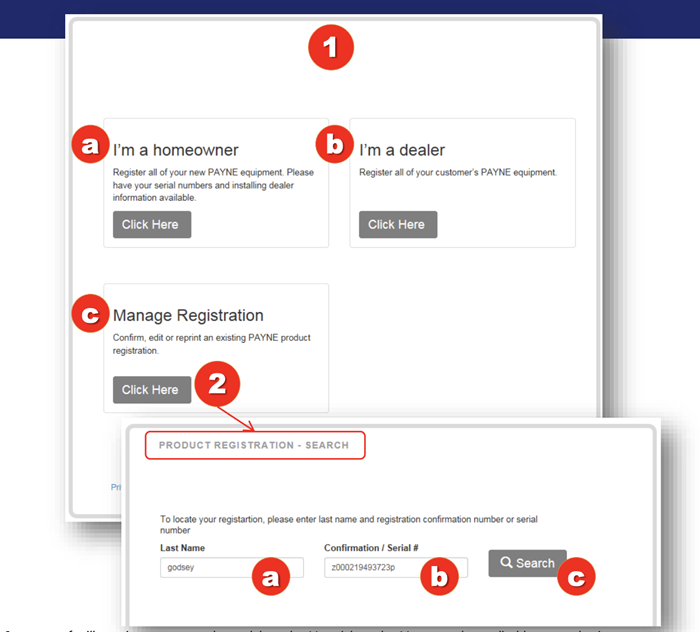
Task: Select the I'm a homeowner heading
Action: (176, 150)
